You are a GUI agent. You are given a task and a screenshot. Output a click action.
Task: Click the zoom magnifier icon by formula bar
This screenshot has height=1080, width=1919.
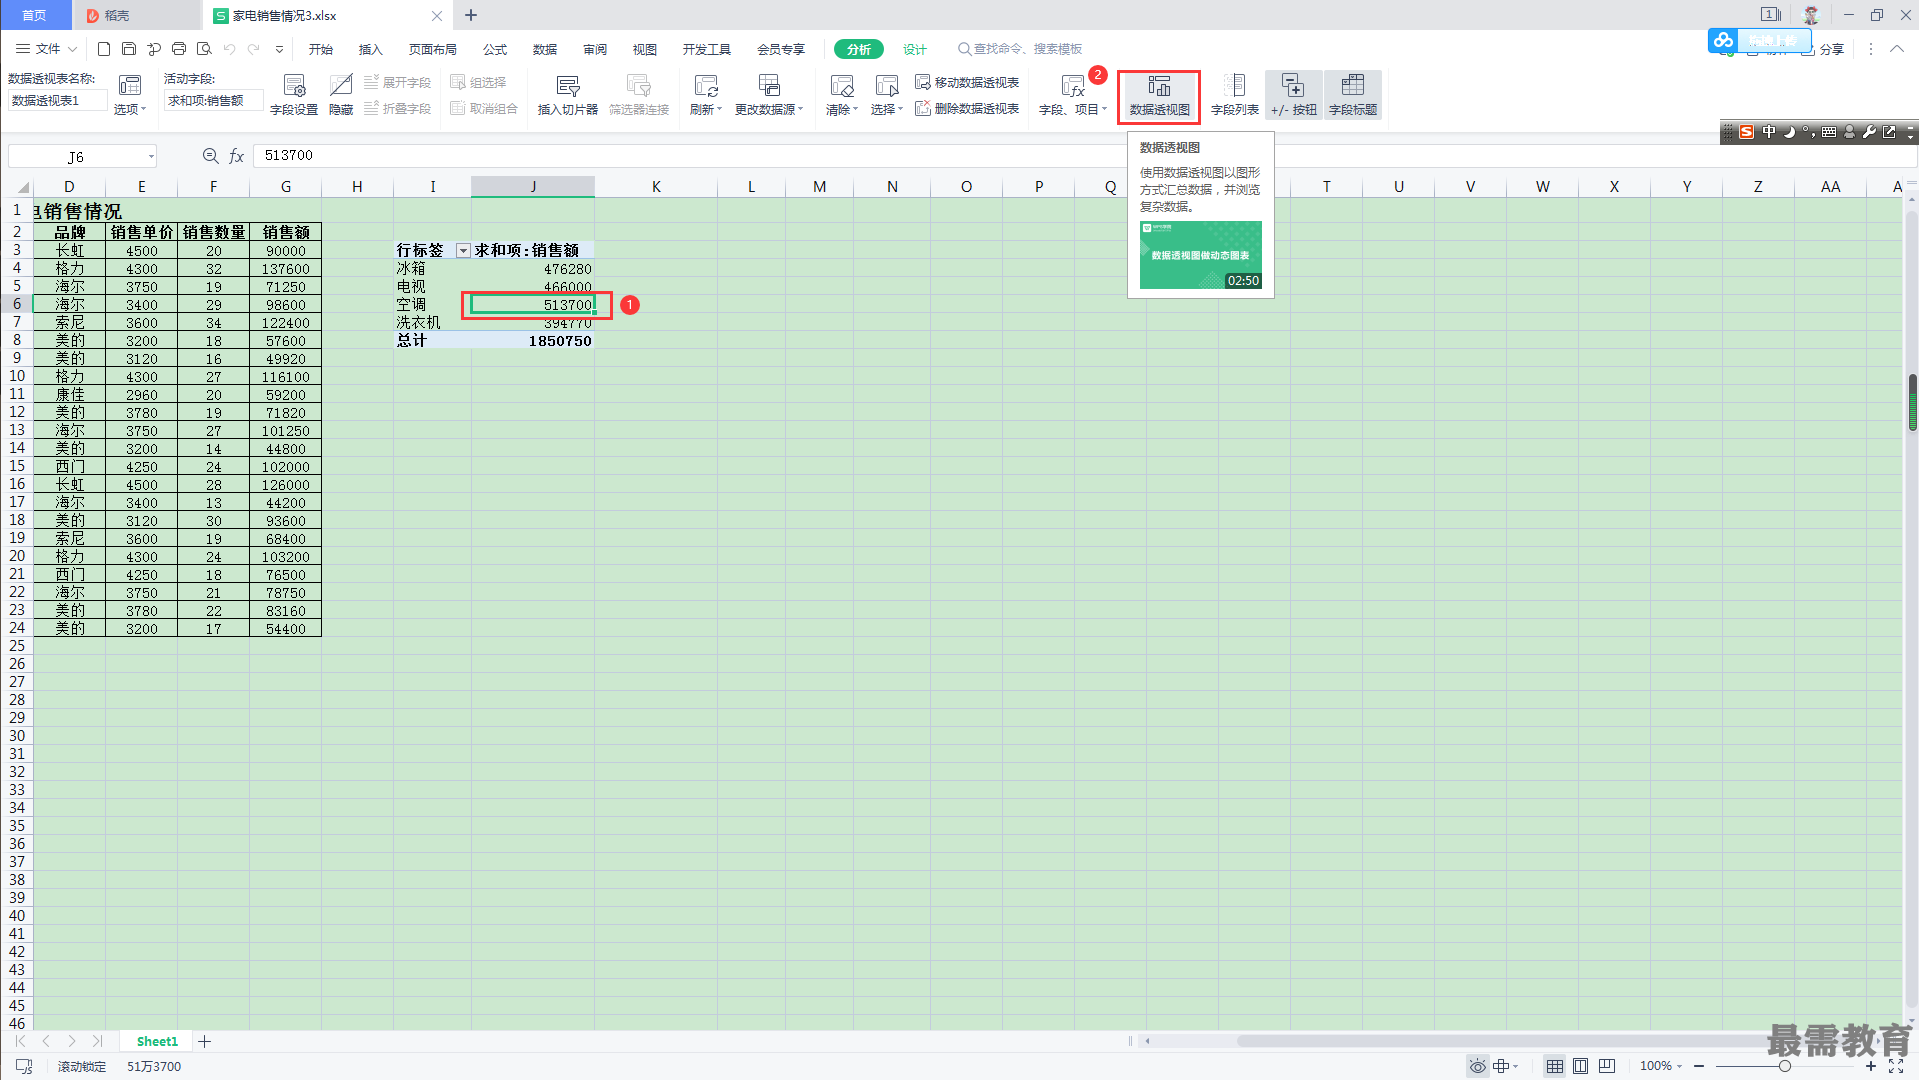tap(210, 156)
